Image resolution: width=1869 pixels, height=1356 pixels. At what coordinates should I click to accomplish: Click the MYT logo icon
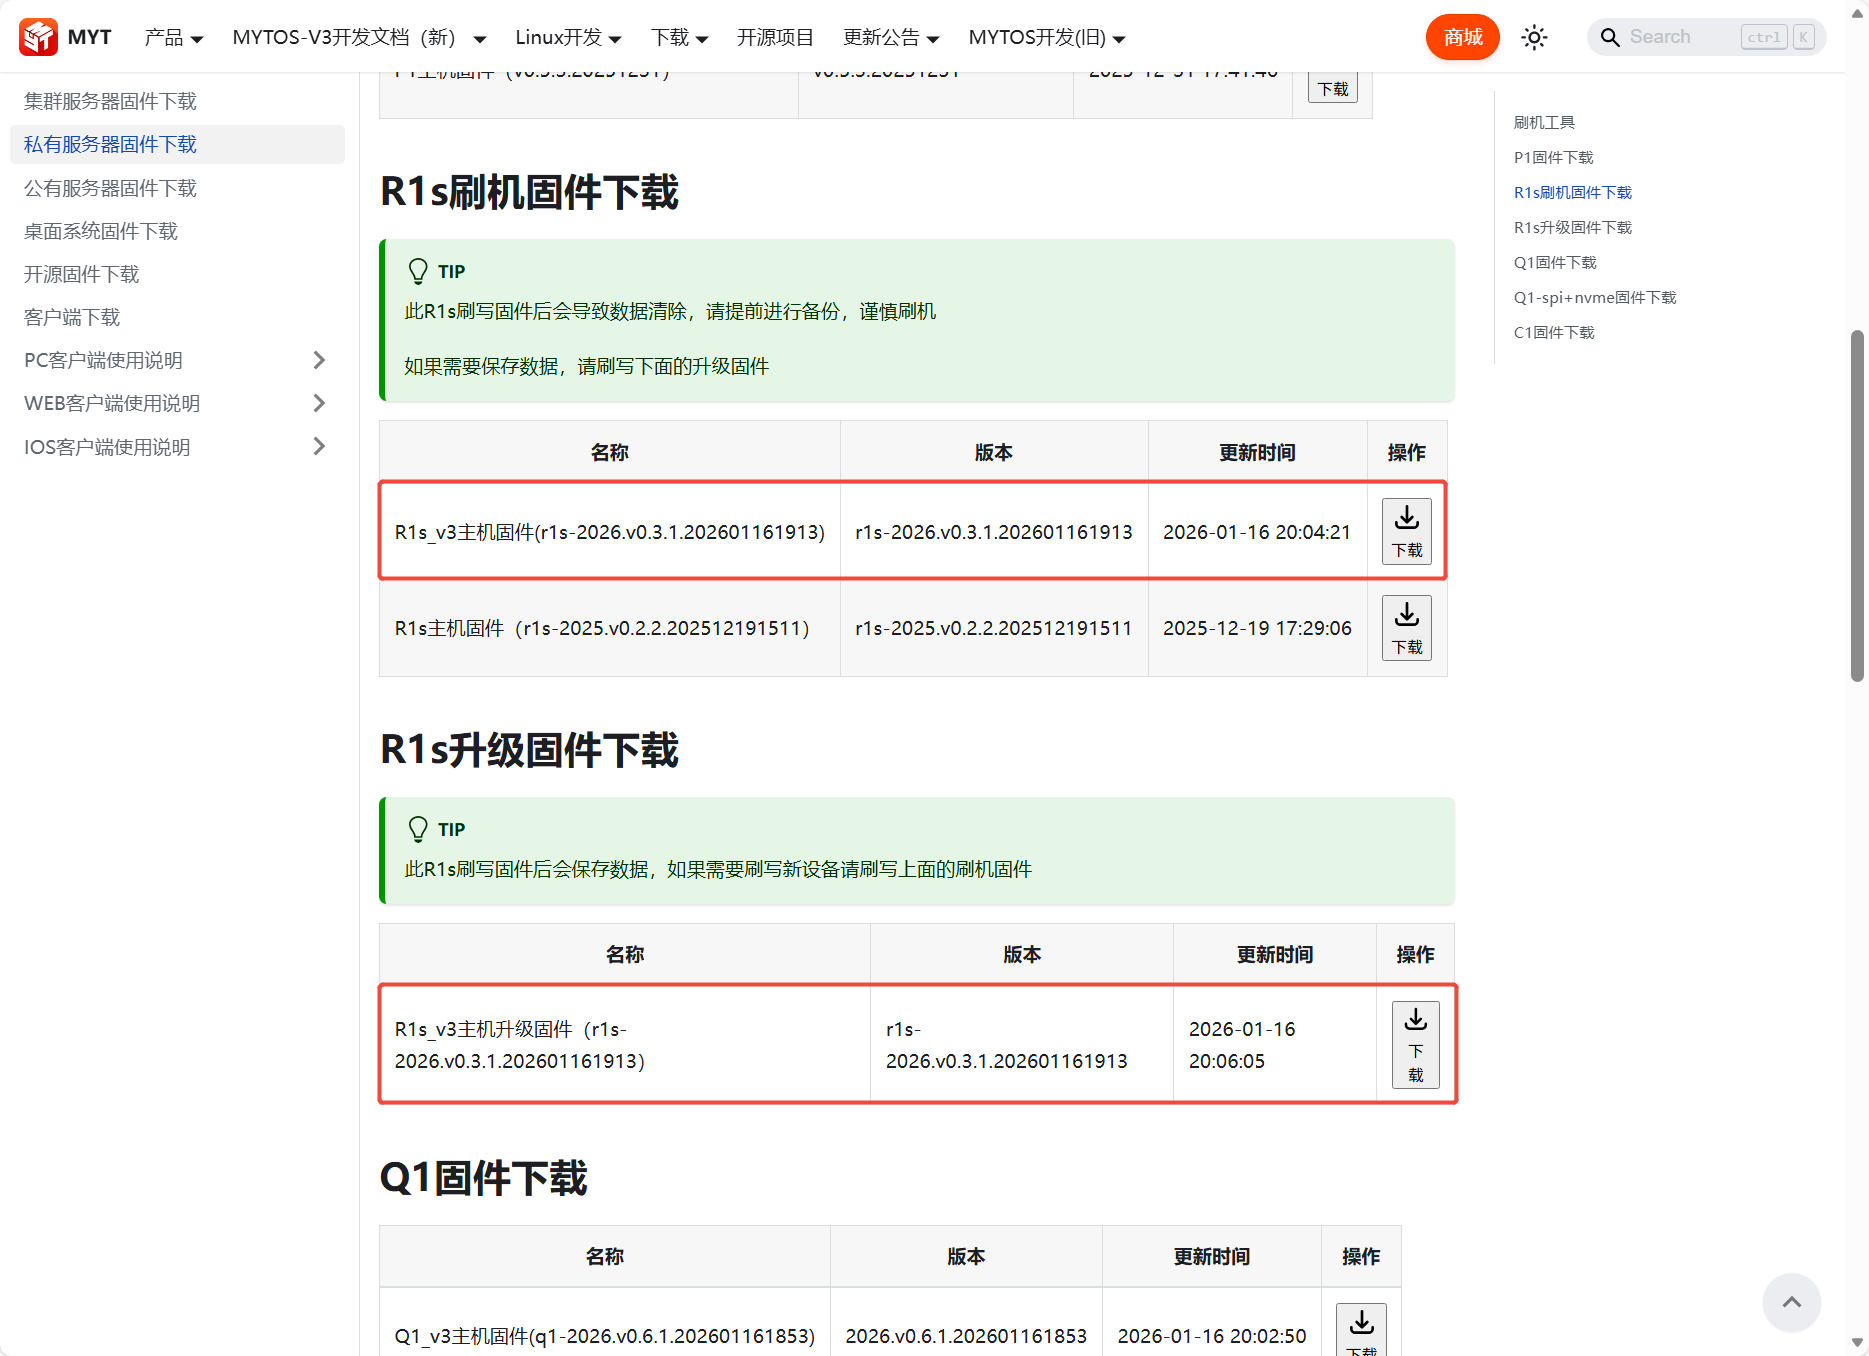point(39,37)
